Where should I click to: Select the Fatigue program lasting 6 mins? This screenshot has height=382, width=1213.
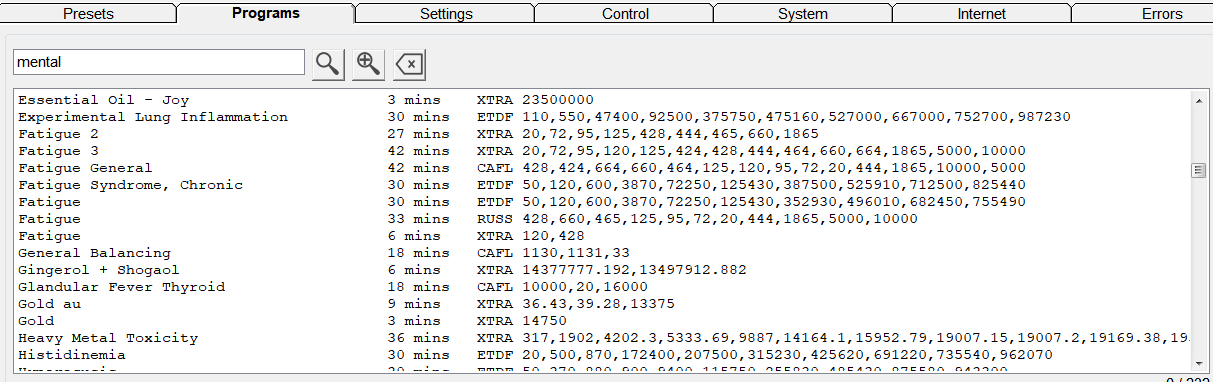[603, 236]
